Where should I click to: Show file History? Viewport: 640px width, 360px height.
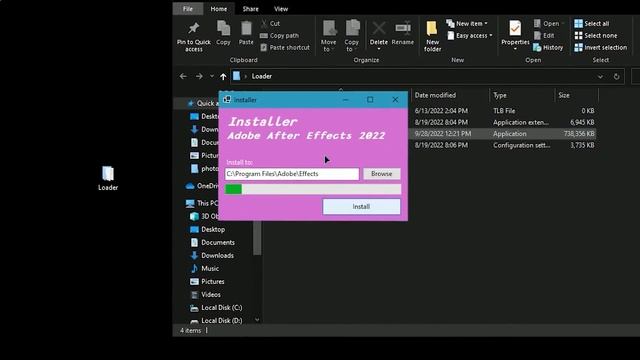(548, 47)
